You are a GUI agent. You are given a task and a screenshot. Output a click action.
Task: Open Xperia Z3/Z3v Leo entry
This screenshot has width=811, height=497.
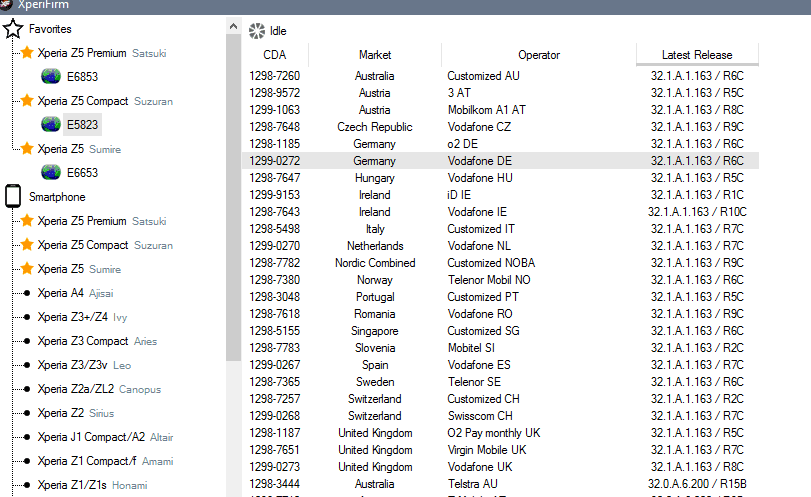[x=84, y=365]
